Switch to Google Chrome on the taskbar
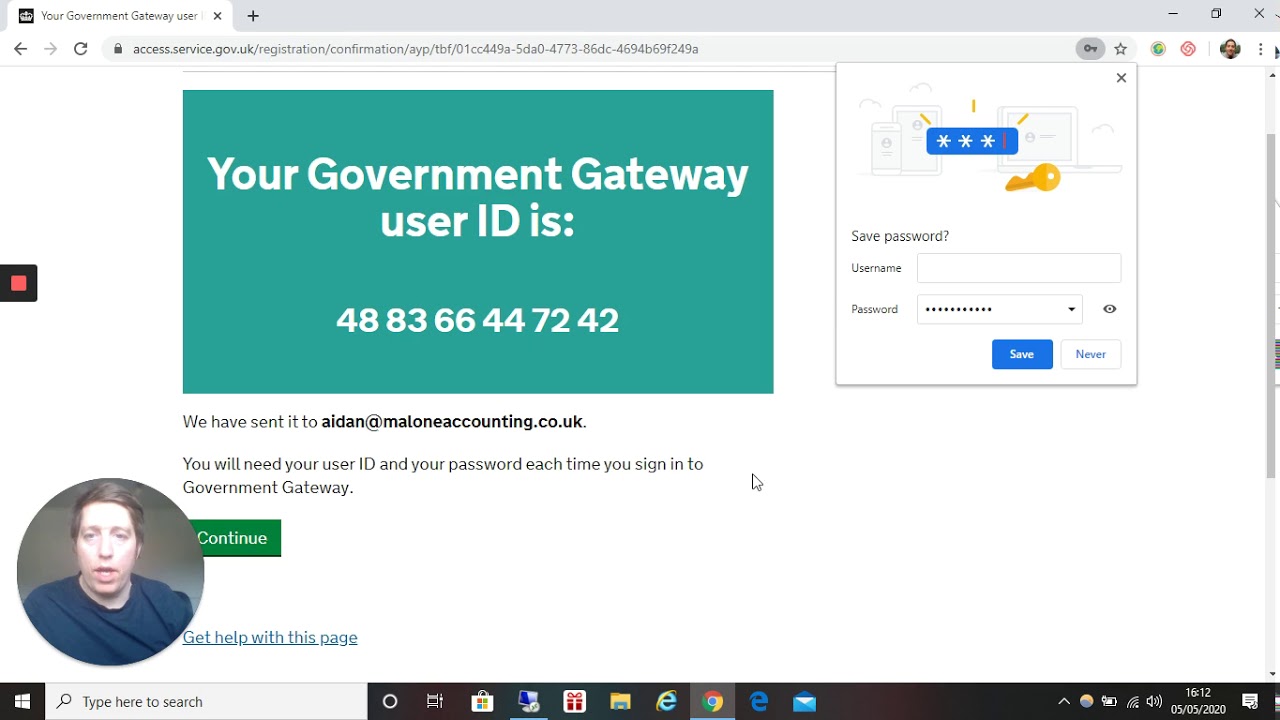The image size is (1280, 720). pyautogui.click(x=712, y=701)
